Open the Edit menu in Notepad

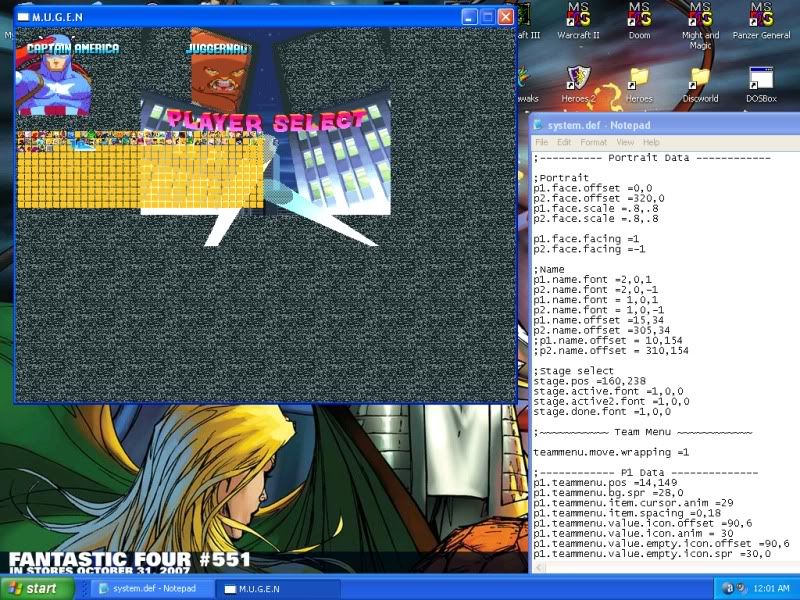[x=564, y=143]
